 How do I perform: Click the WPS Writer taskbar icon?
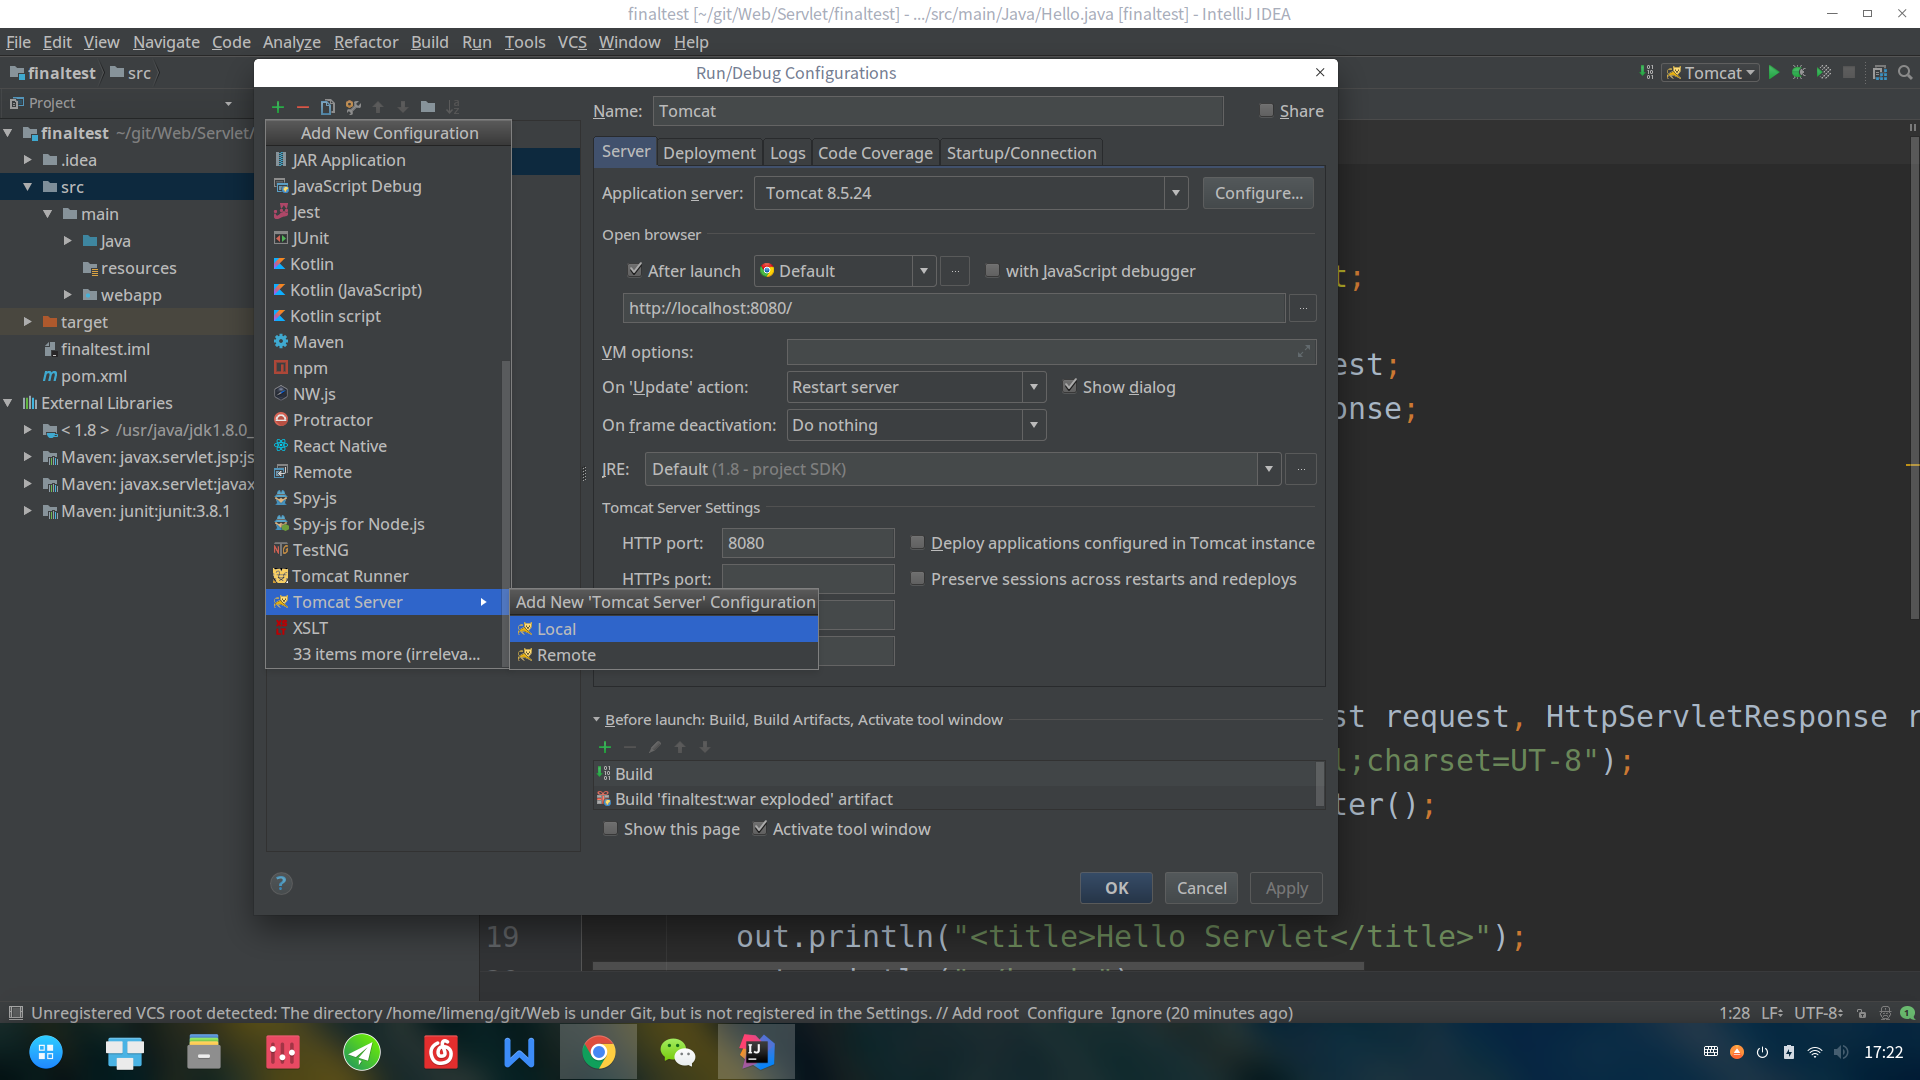coord(519,1052)
